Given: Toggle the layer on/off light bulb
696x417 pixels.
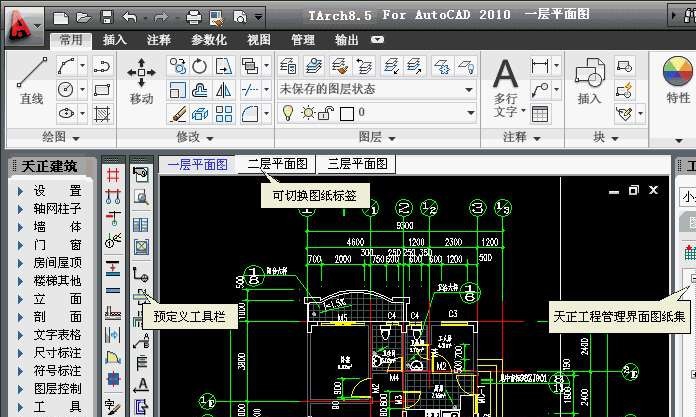Looking at the screenshot, I should (288, 113).
